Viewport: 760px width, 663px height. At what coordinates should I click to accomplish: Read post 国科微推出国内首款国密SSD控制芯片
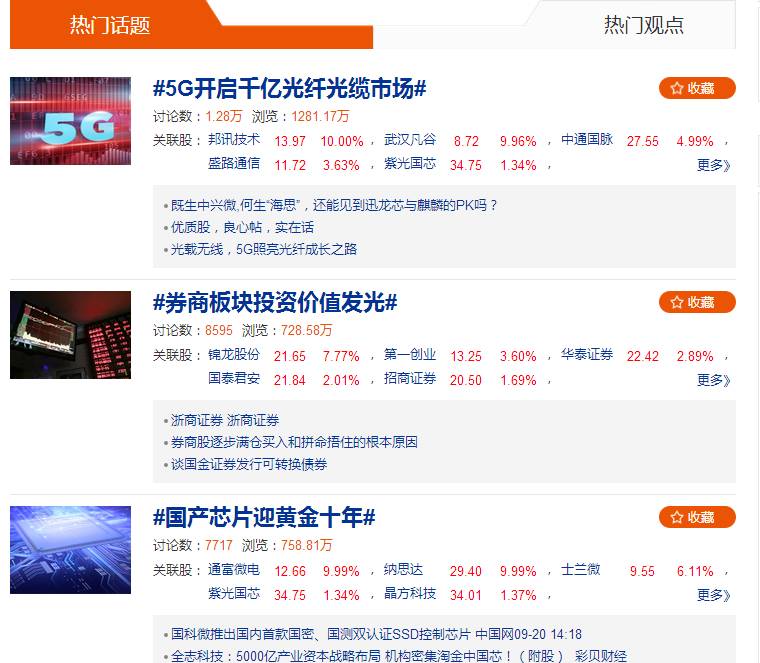[x=376, y=634]
